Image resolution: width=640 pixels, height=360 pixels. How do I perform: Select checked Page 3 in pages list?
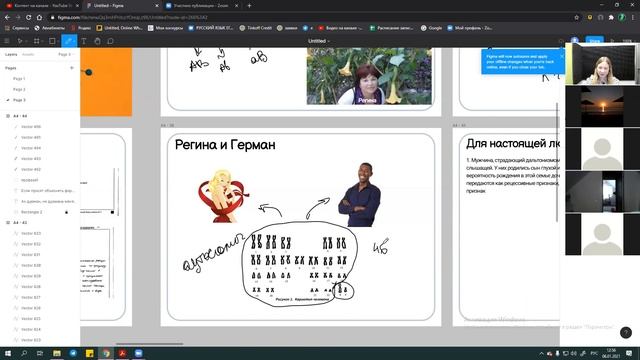[x=19, y=100]
